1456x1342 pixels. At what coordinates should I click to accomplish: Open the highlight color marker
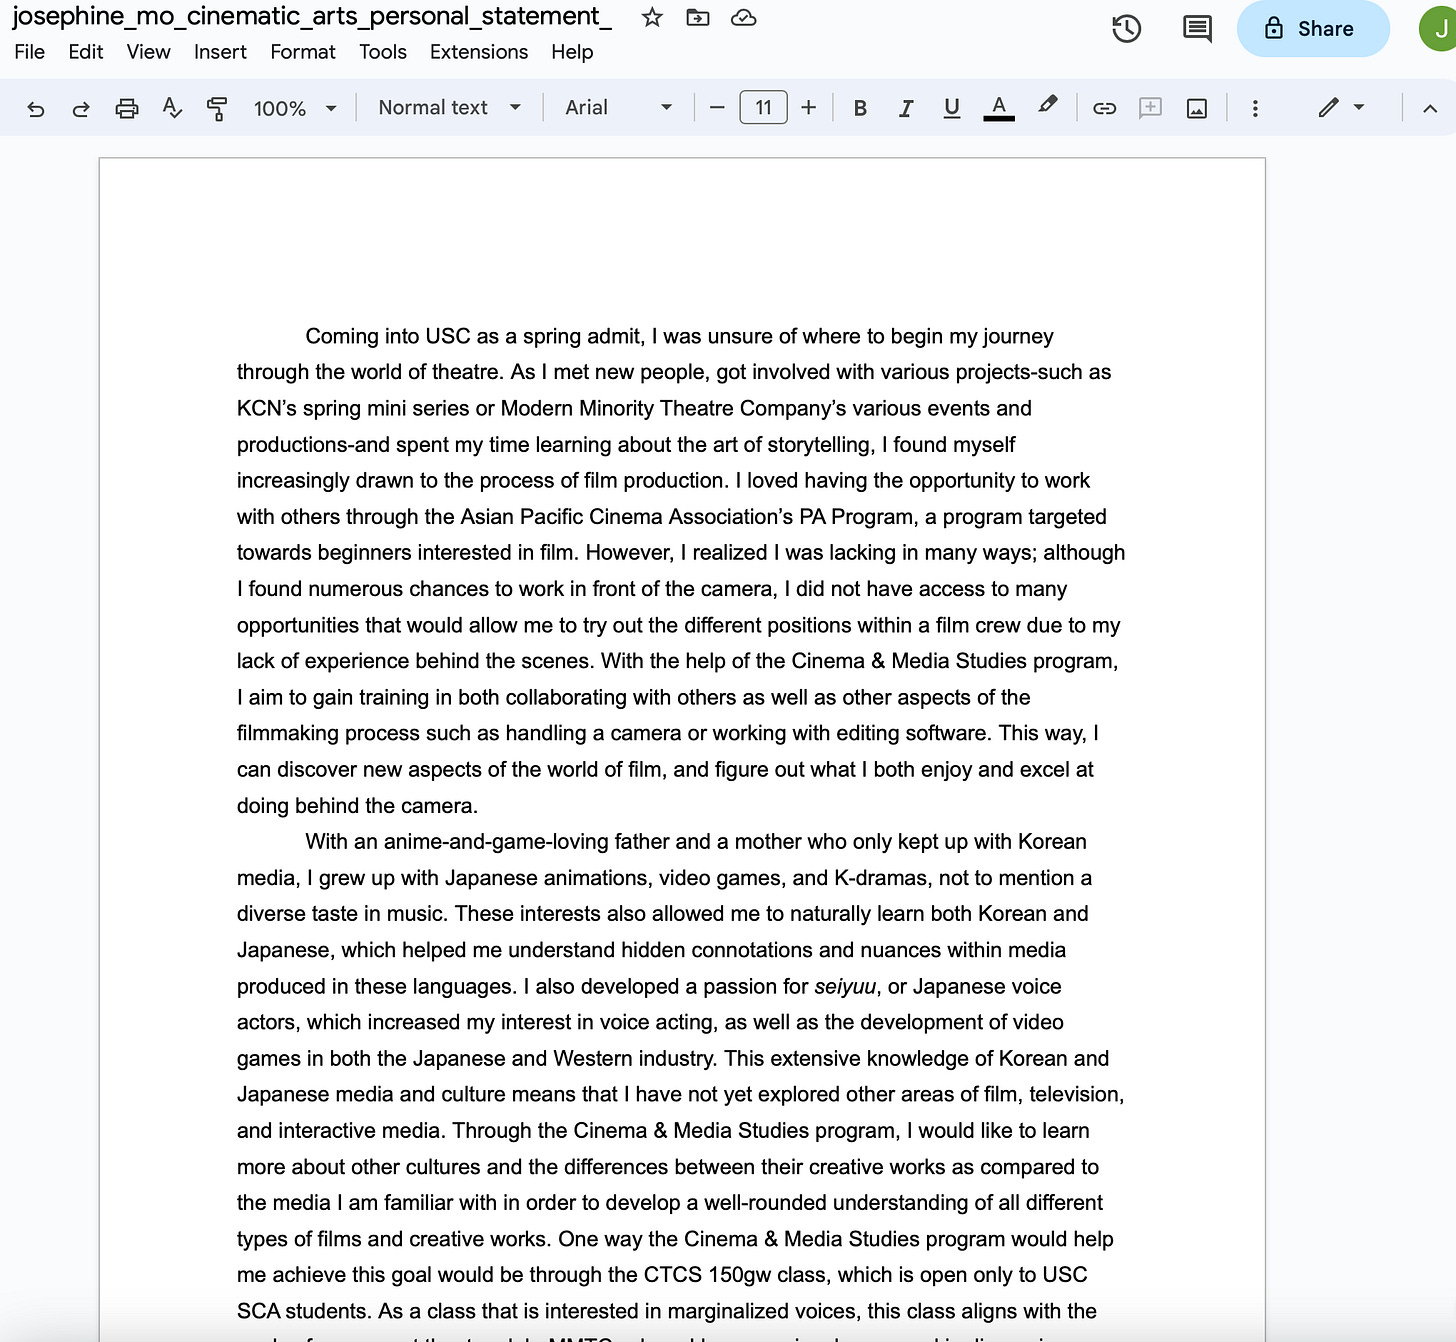1047,105
